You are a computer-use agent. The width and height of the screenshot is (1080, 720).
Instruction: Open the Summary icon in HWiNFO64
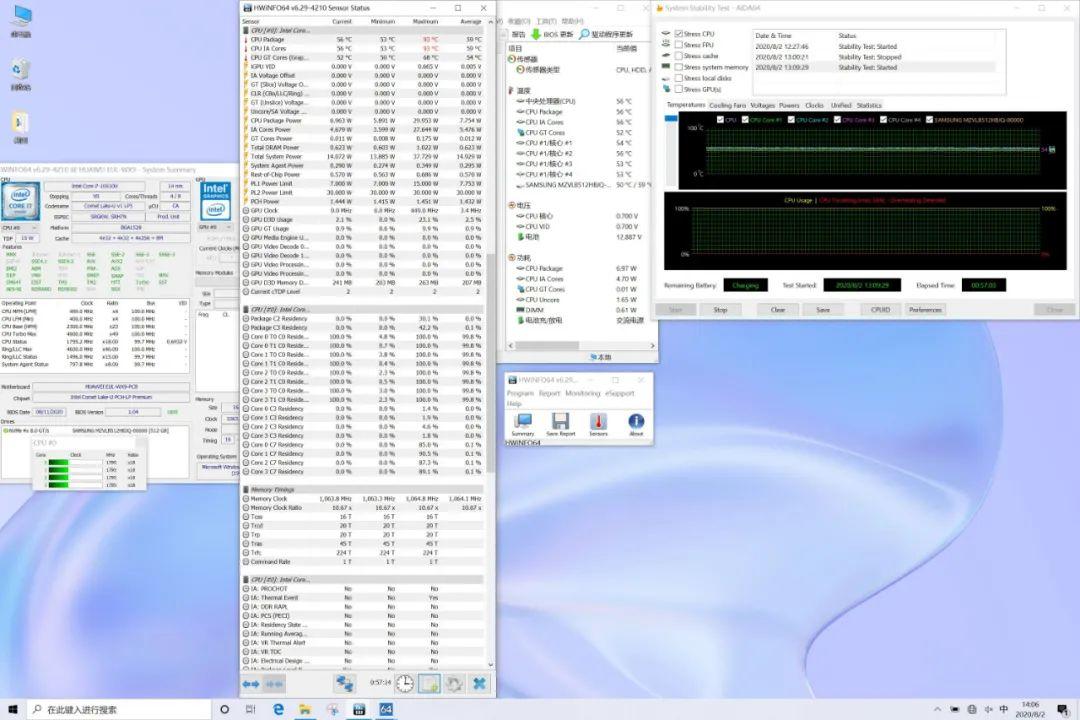click(x=522, y=422)
